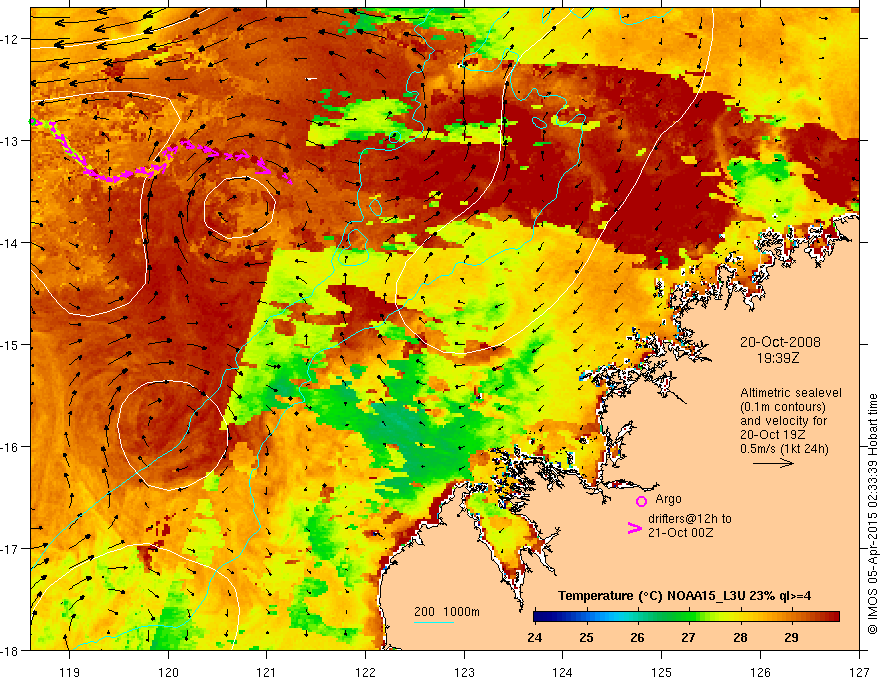
Task: Click the 0.5m/s velocity scale arrow
Action: pos(773,463)
